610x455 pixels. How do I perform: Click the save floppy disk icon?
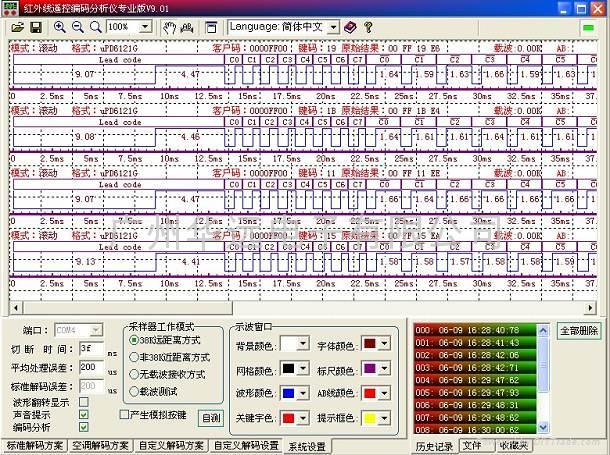[36, 26]
